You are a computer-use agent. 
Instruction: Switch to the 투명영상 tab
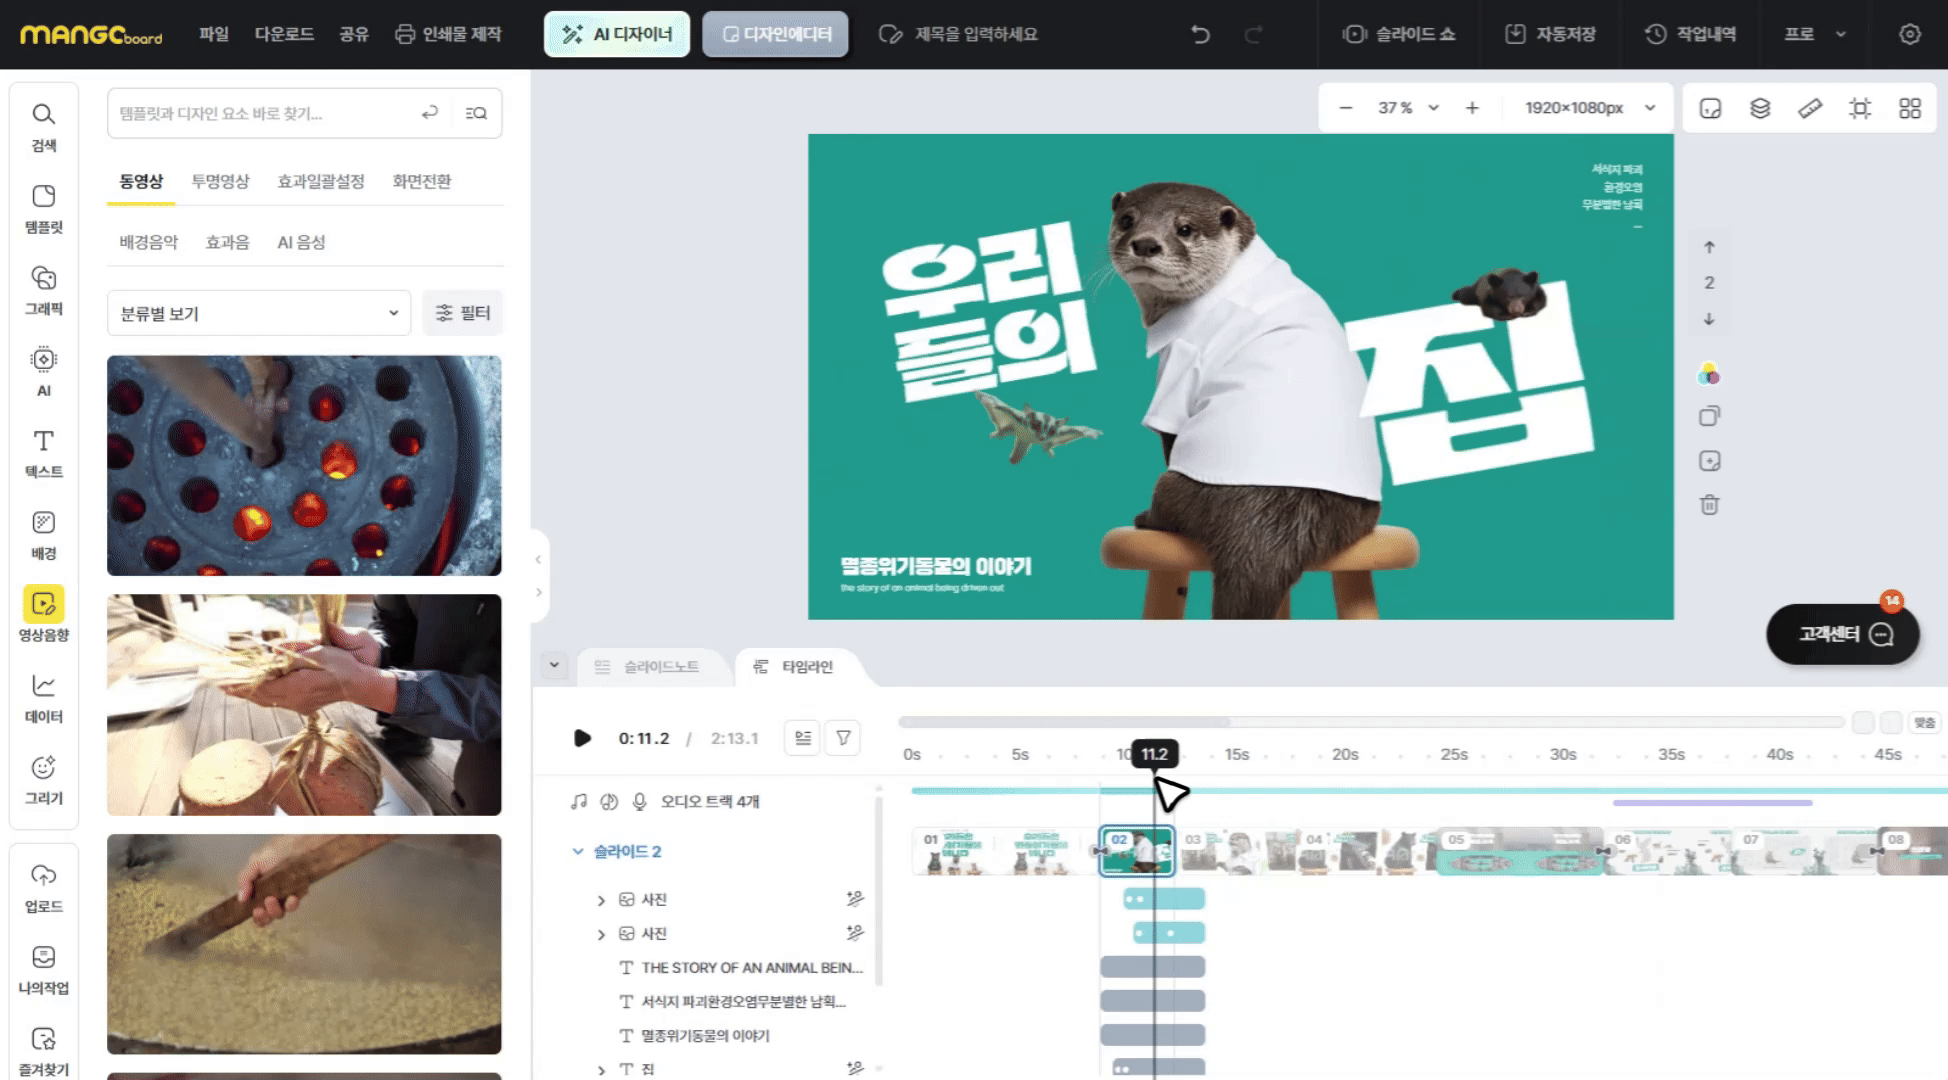coord(220,181)
